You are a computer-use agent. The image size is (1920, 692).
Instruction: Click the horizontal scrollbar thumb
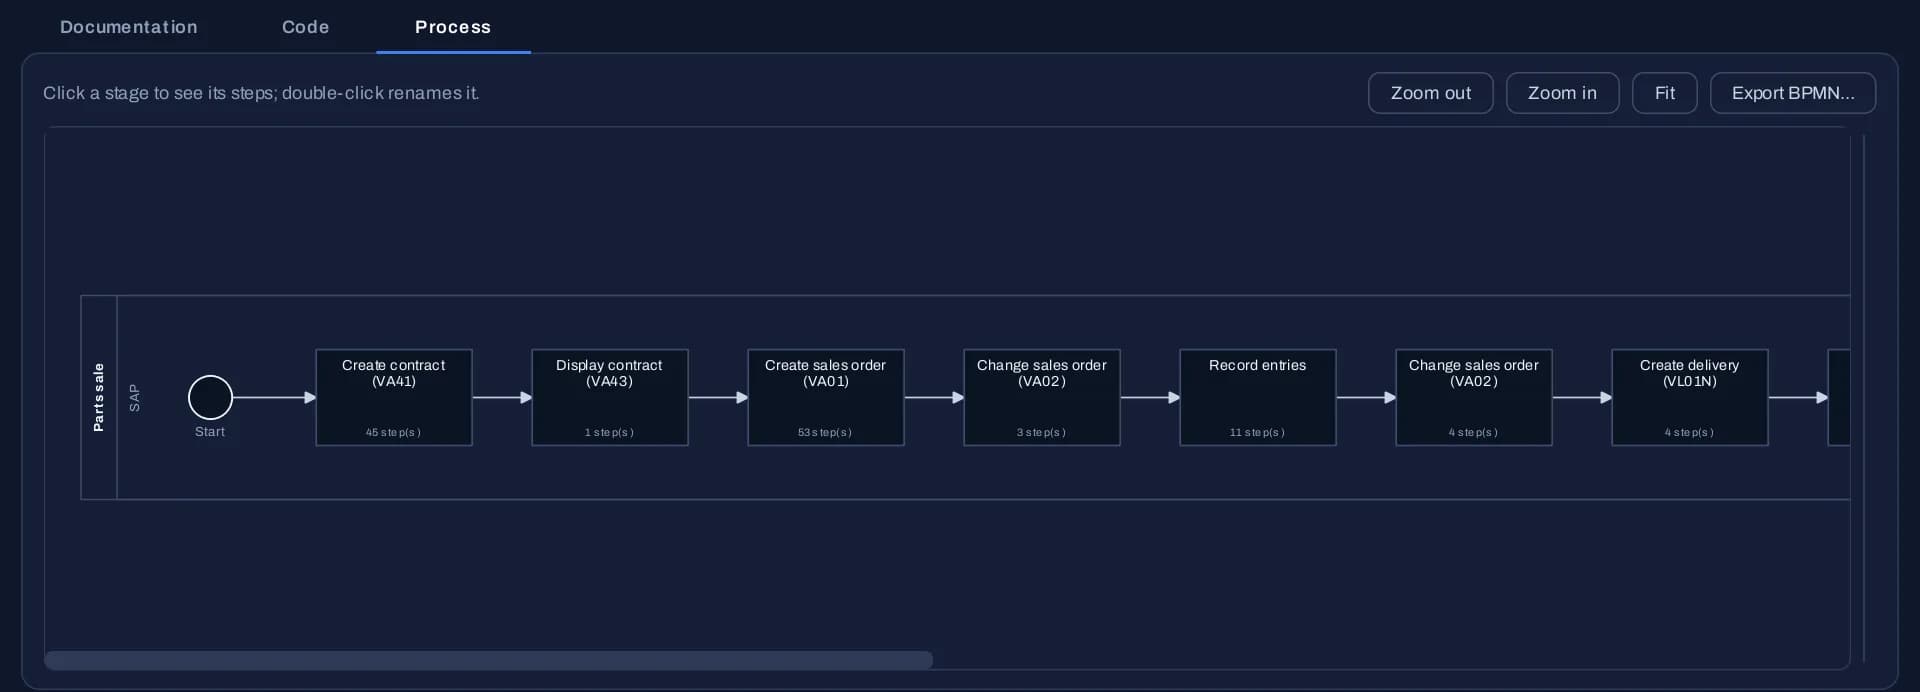(x=489, y=660)
